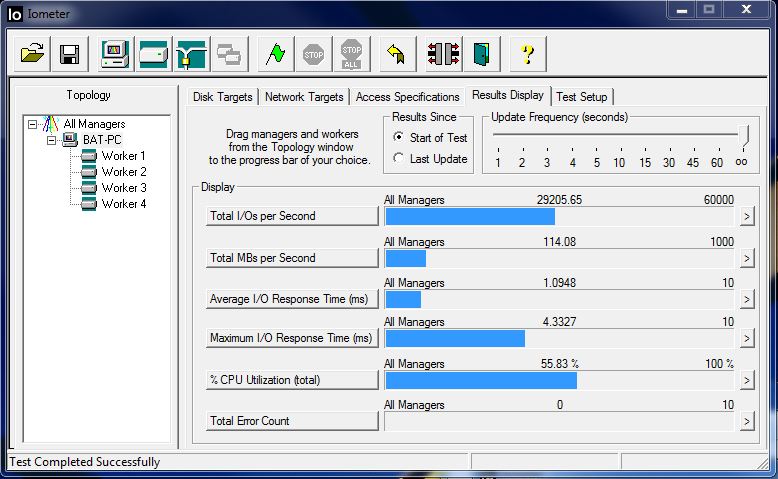Image resolution: width=778 pixels, height=479 pixels.
Task: Disconnect selected worker or manager icon
Action: tap(444, 54)
